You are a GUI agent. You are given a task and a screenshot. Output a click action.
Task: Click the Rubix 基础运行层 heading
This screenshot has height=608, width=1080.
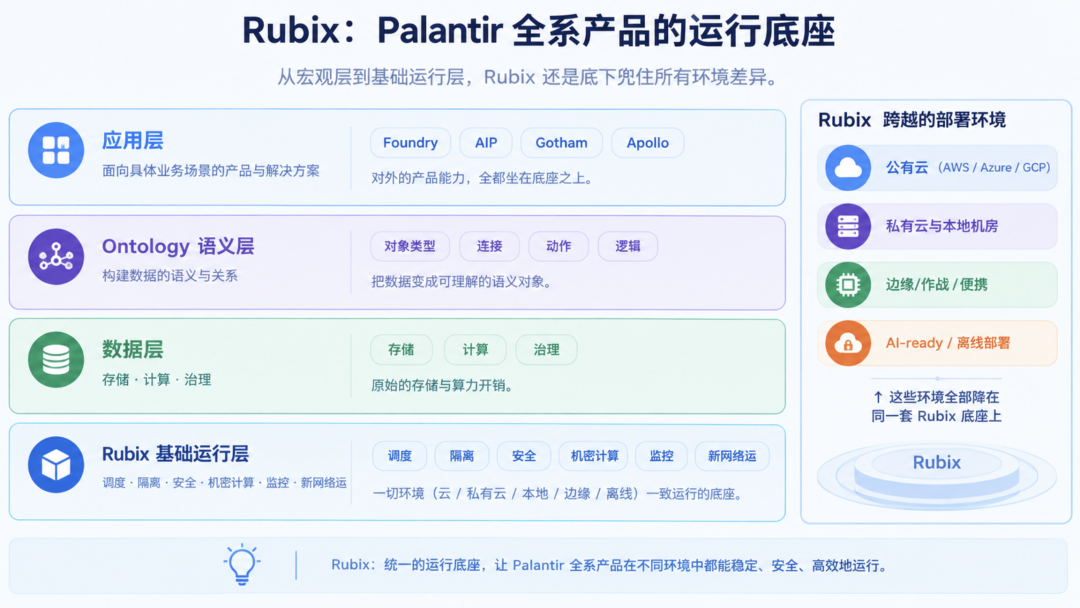175,454
